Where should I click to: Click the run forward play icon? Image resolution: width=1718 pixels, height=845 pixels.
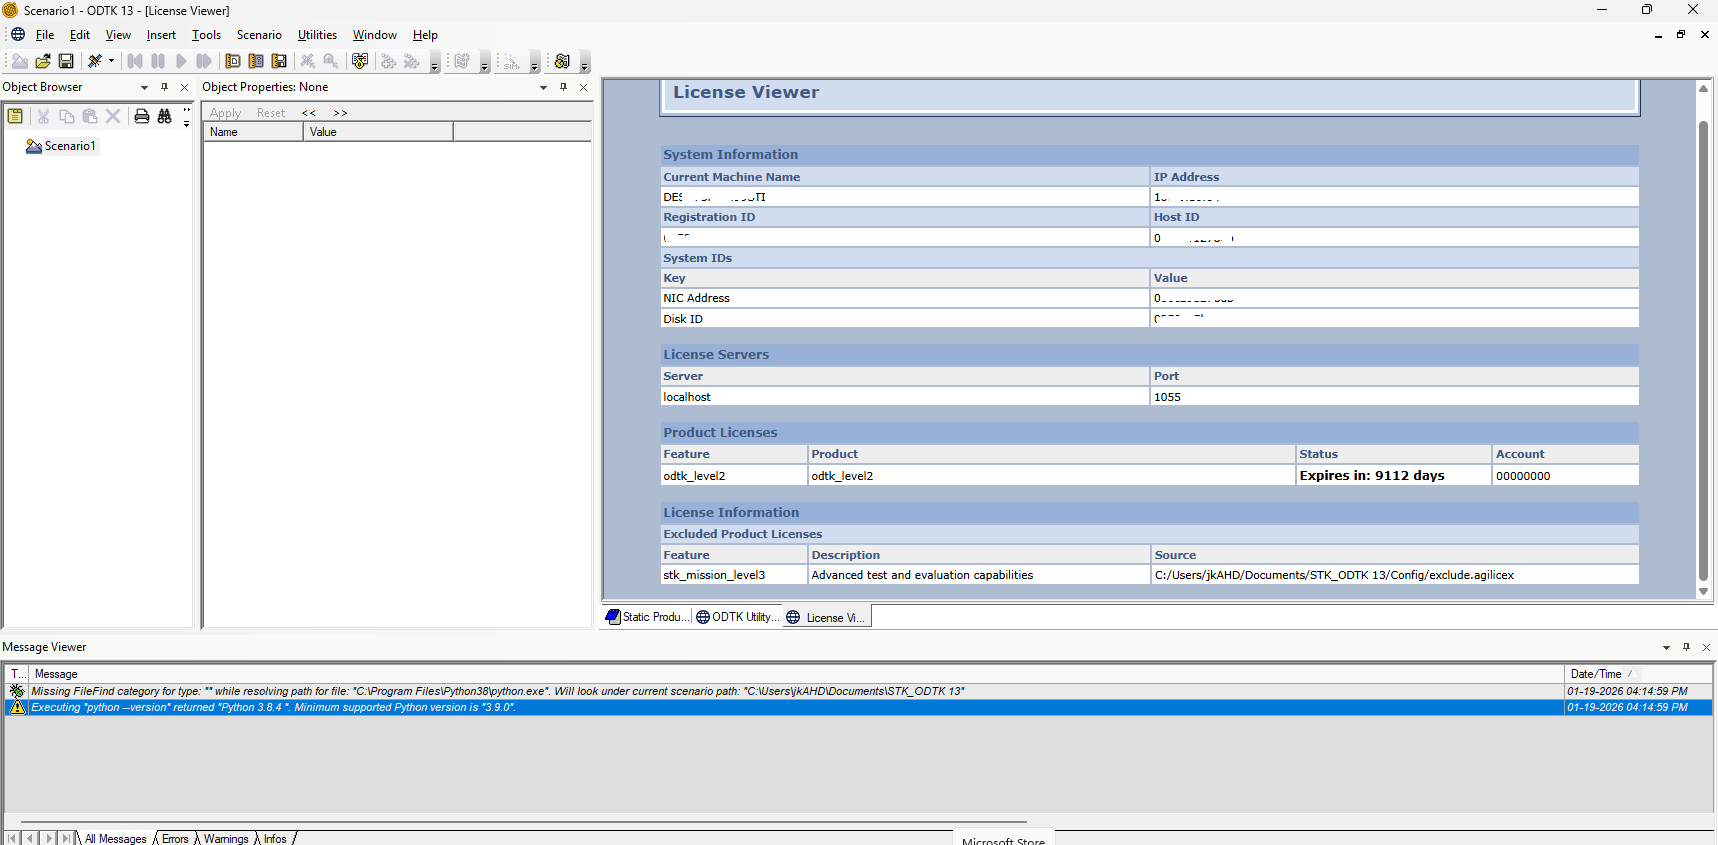pos(181,61)
